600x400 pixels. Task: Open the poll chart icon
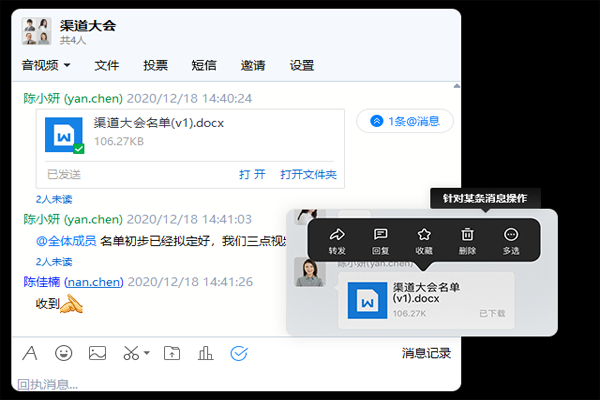[x=206, y=353]
